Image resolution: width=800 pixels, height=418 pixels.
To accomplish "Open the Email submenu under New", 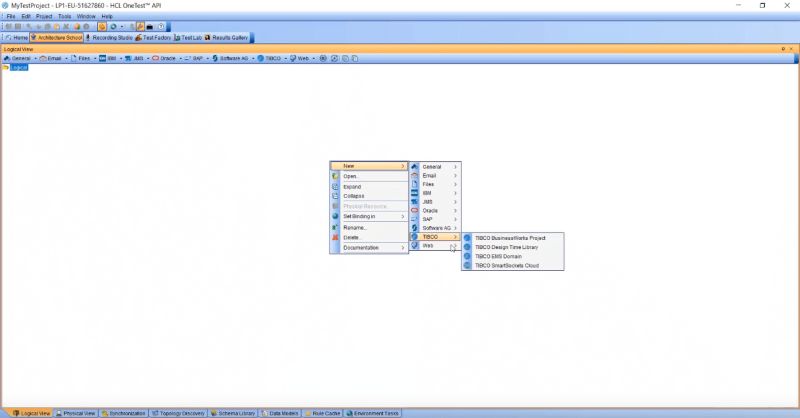I will point(435,176).
